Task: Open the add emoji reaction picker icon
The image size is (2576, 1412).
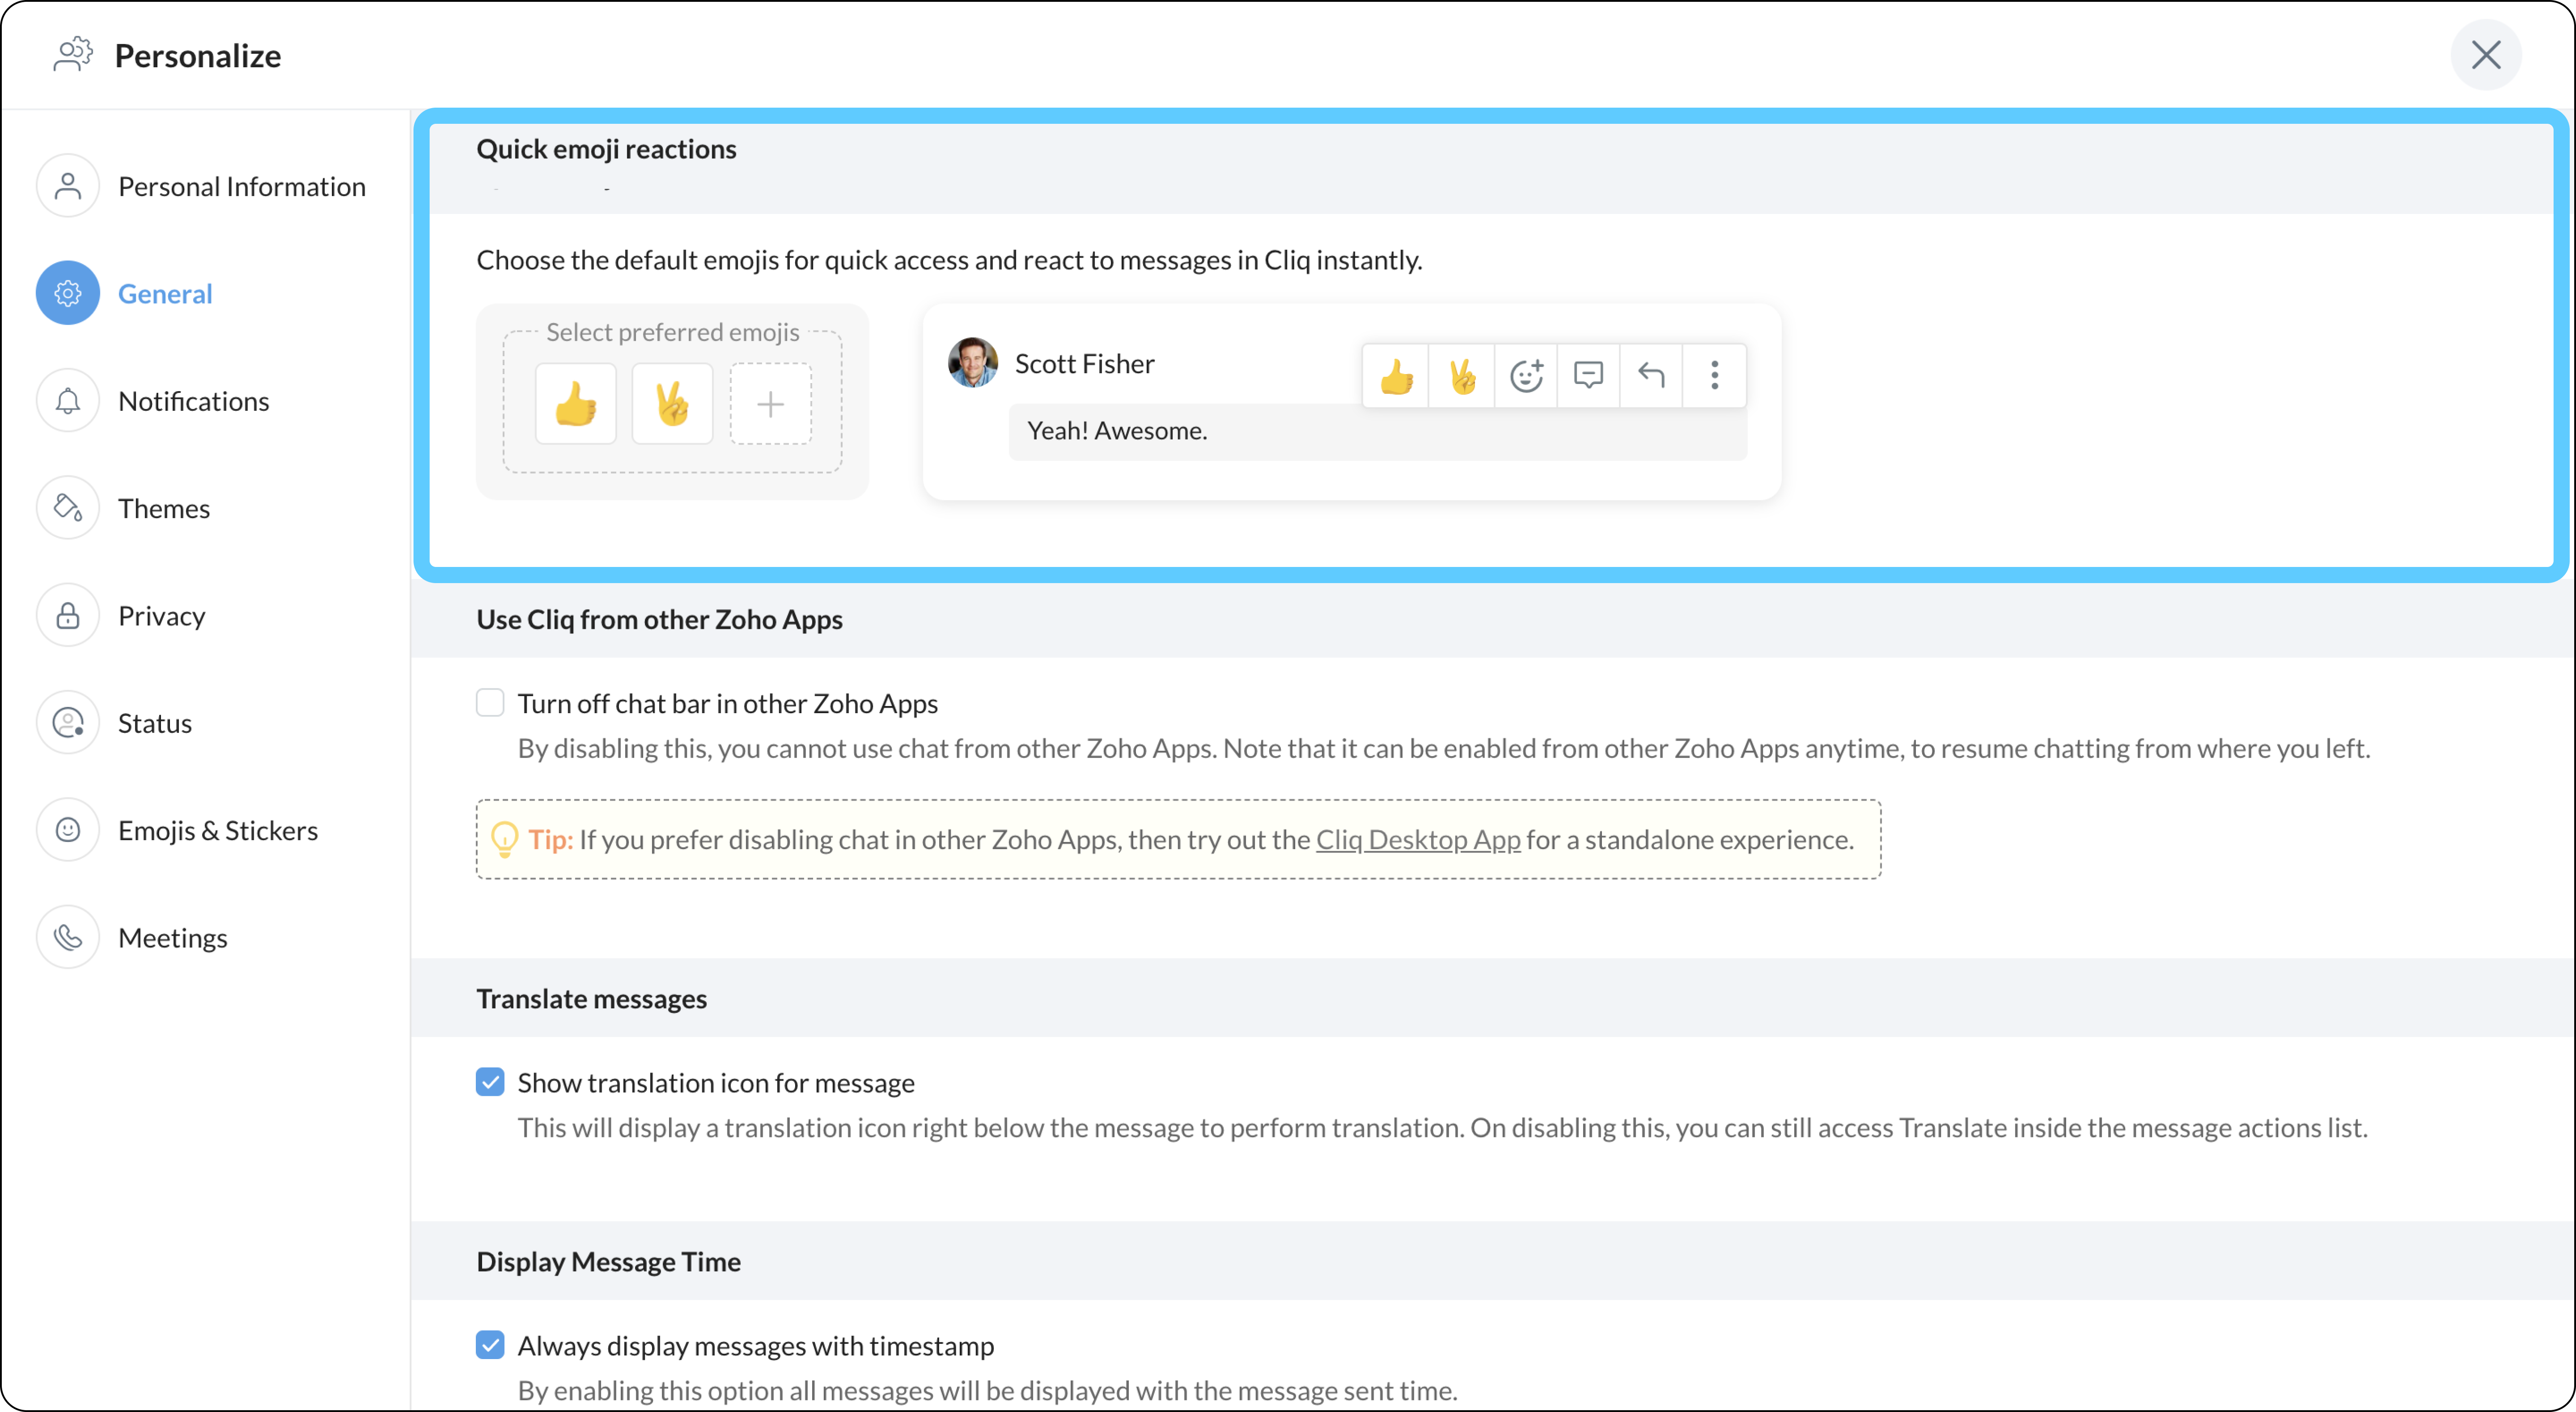Action: pyautogui.click(x=1526, y=376)
